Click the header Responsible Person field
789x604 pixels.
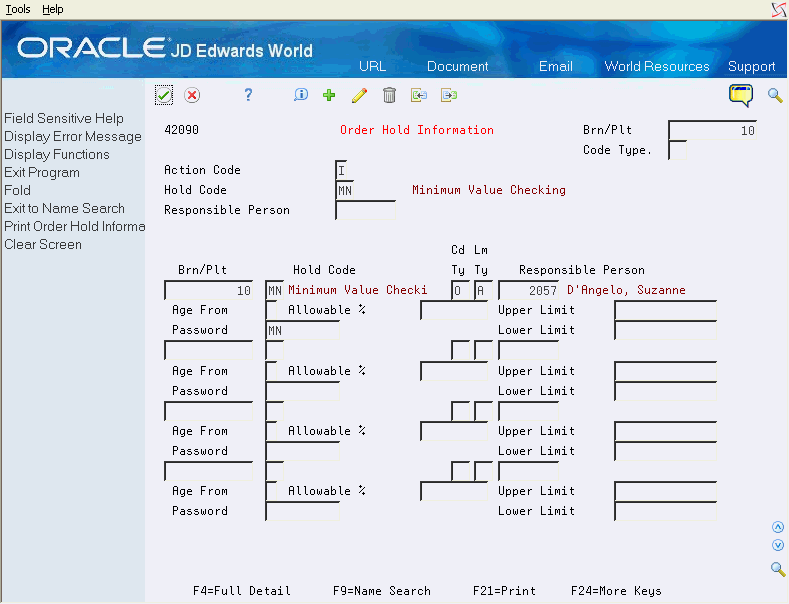(365, 210)
